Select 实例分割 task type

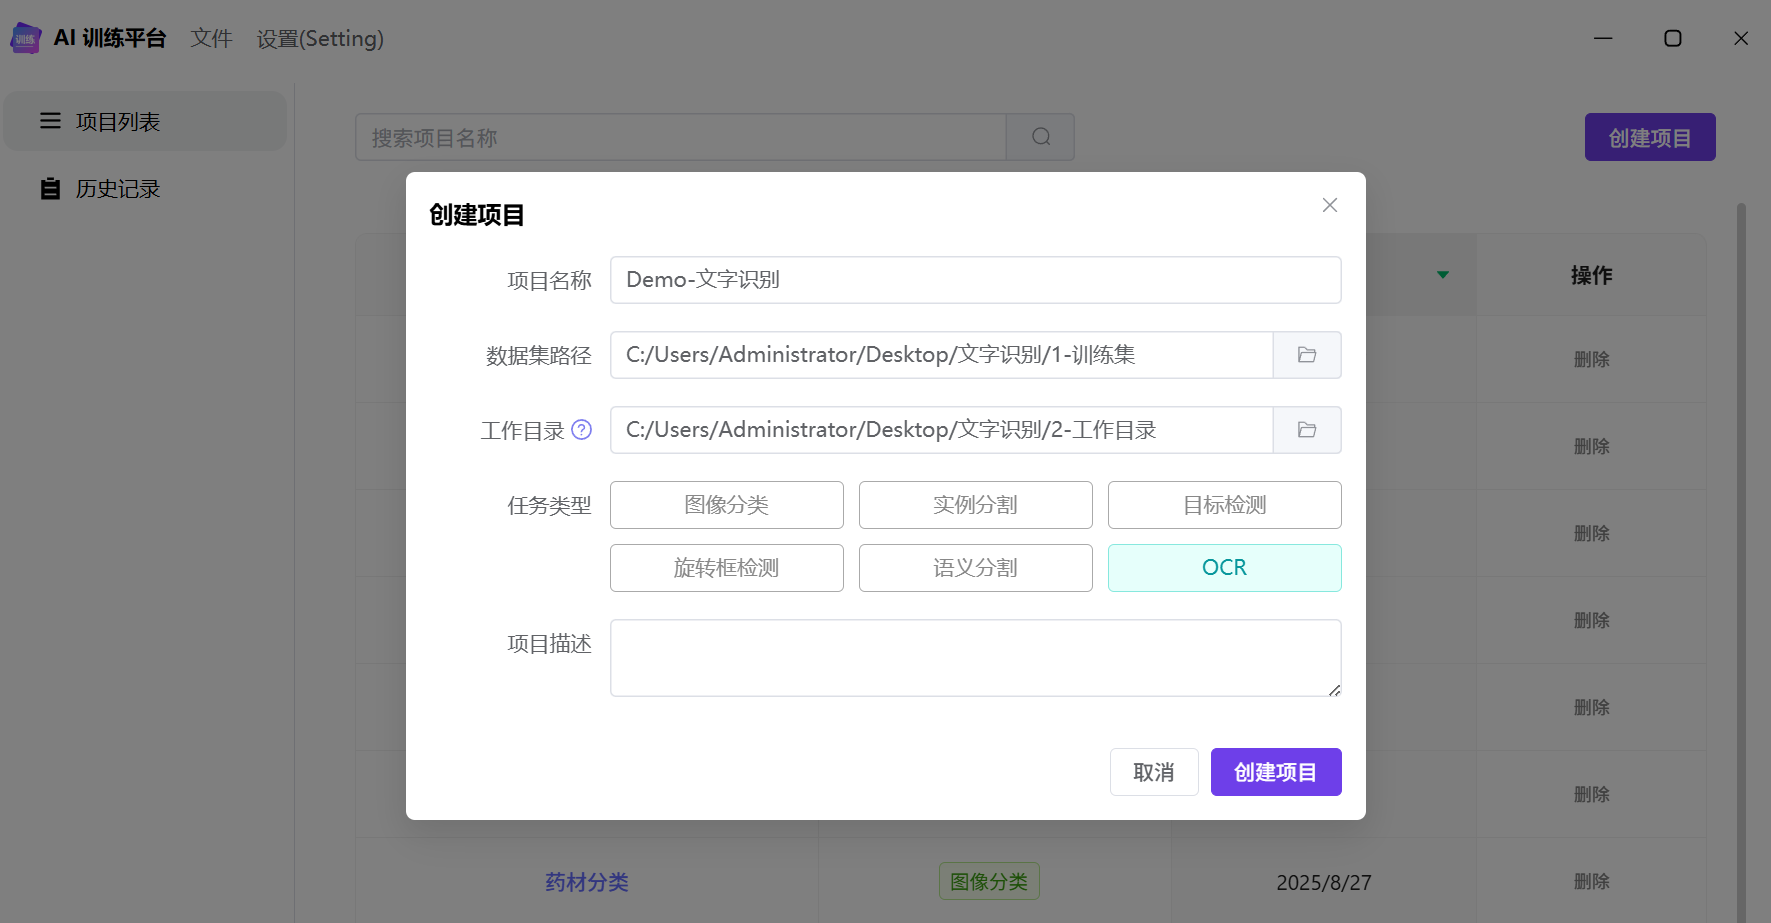pyautogui.click(x=975, y=505)
